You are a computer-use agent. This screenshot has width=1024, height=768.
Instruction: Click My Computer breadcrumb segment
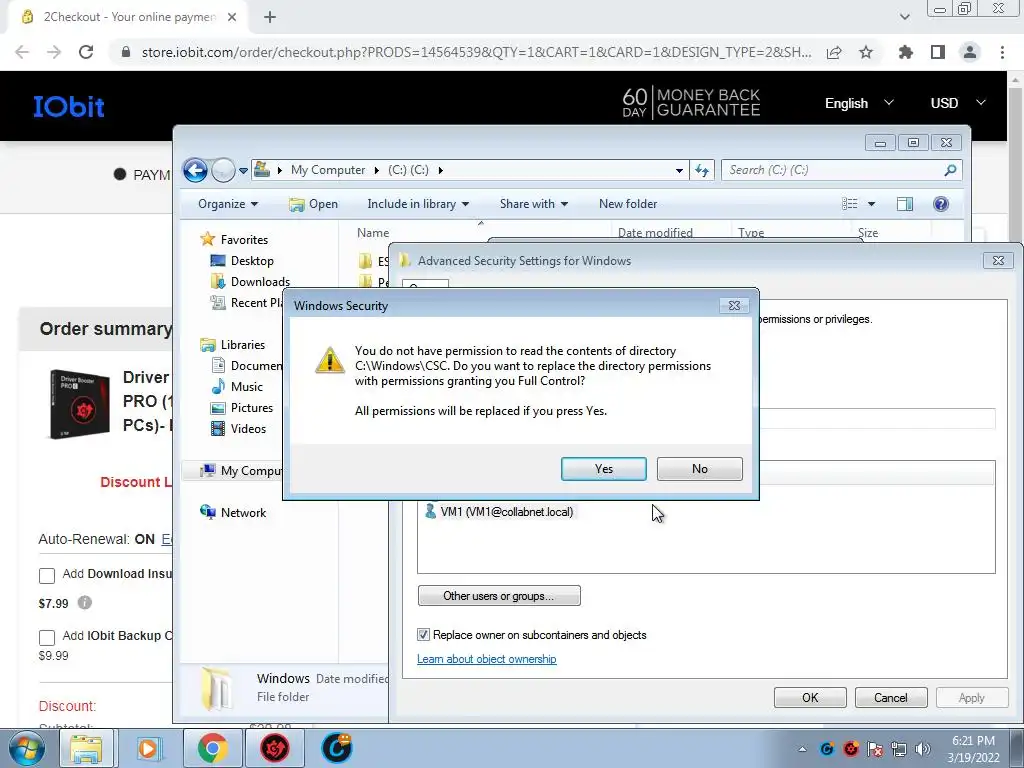(x=328, y=170)
